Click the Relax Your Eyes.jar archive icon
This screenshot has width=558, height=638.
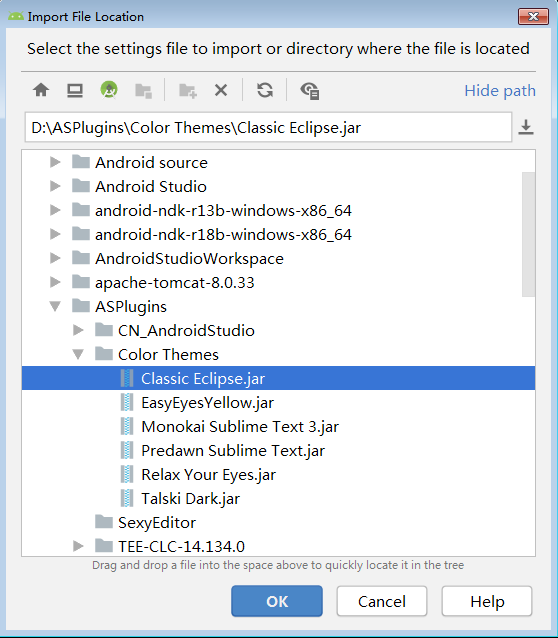127,474
